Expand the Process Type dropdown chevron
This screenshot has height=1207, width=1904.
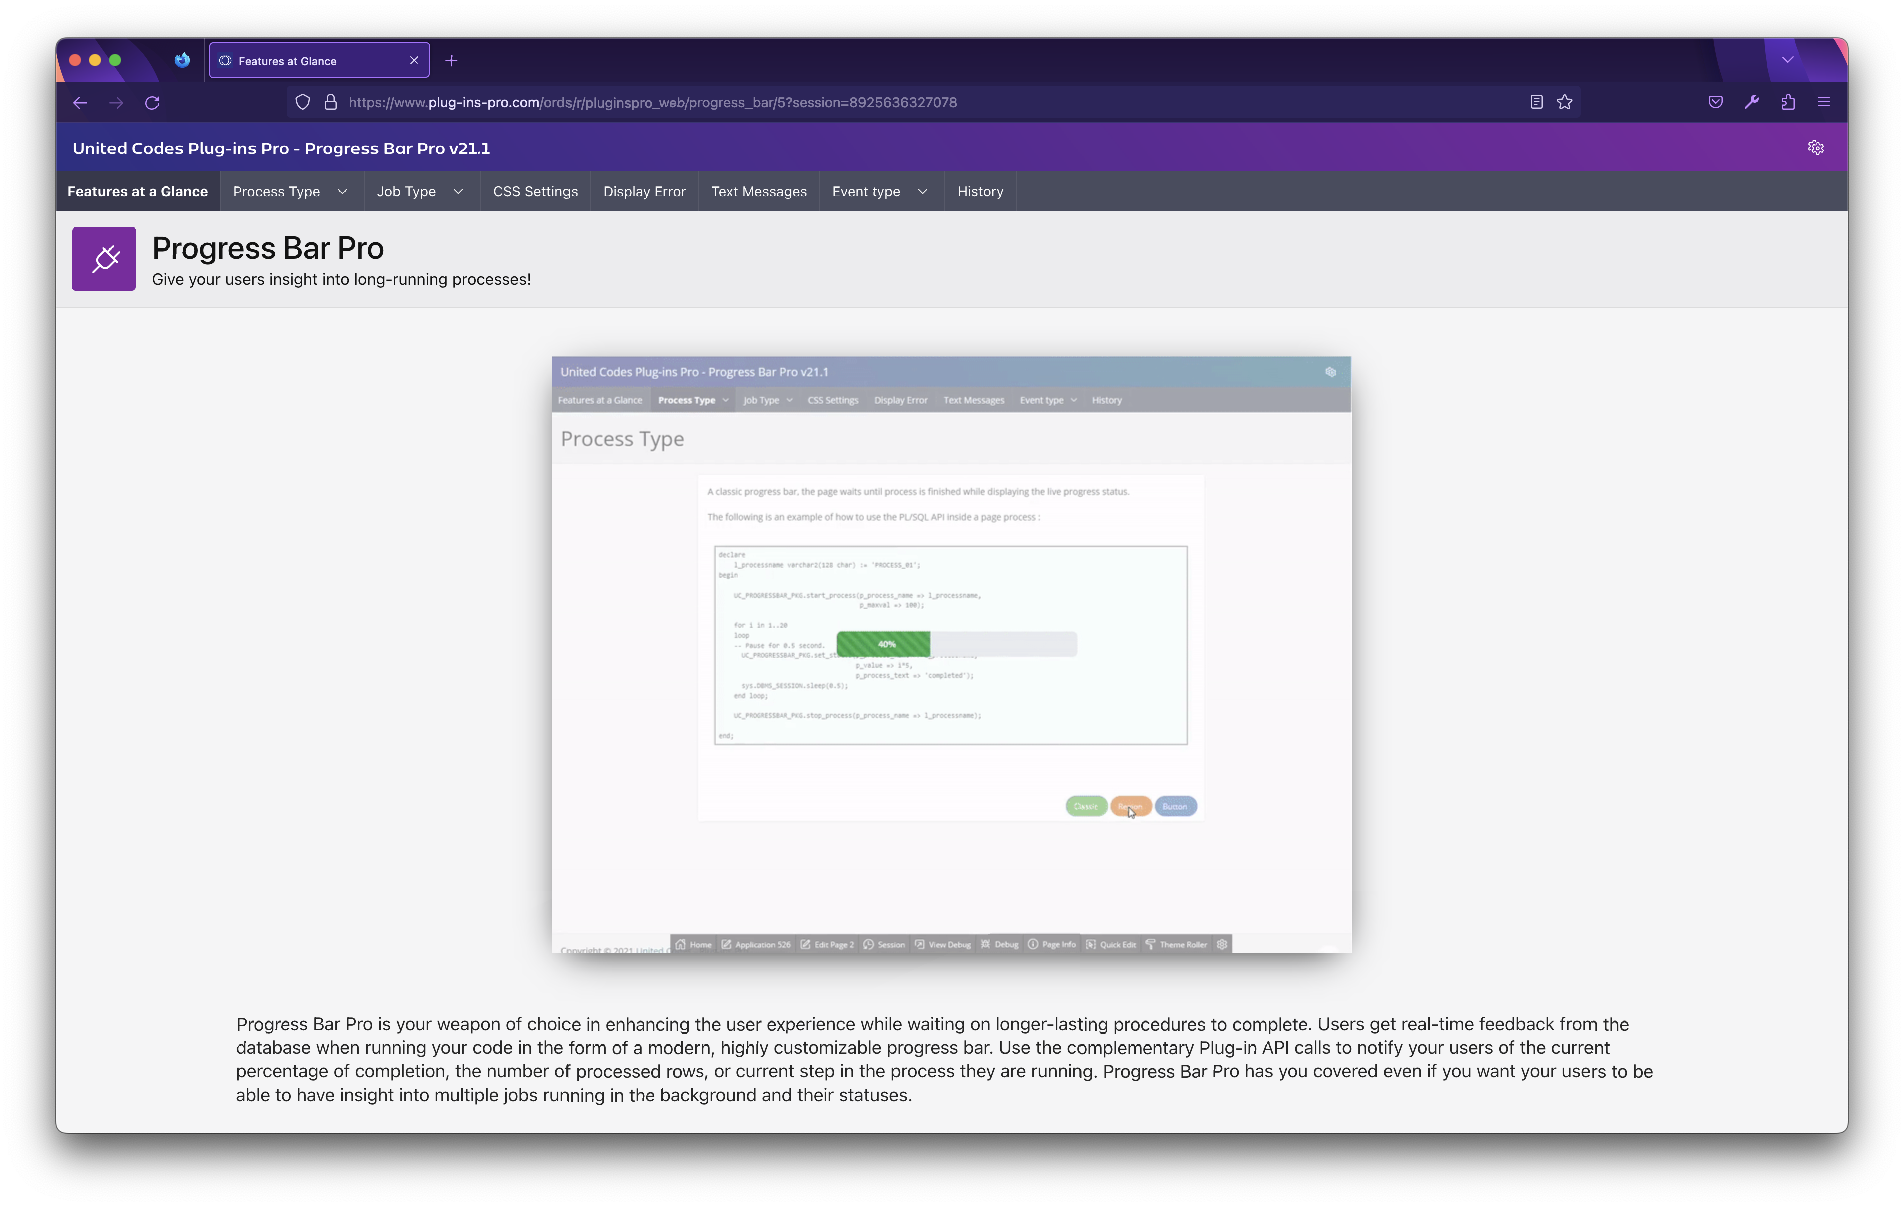point(342,191)
